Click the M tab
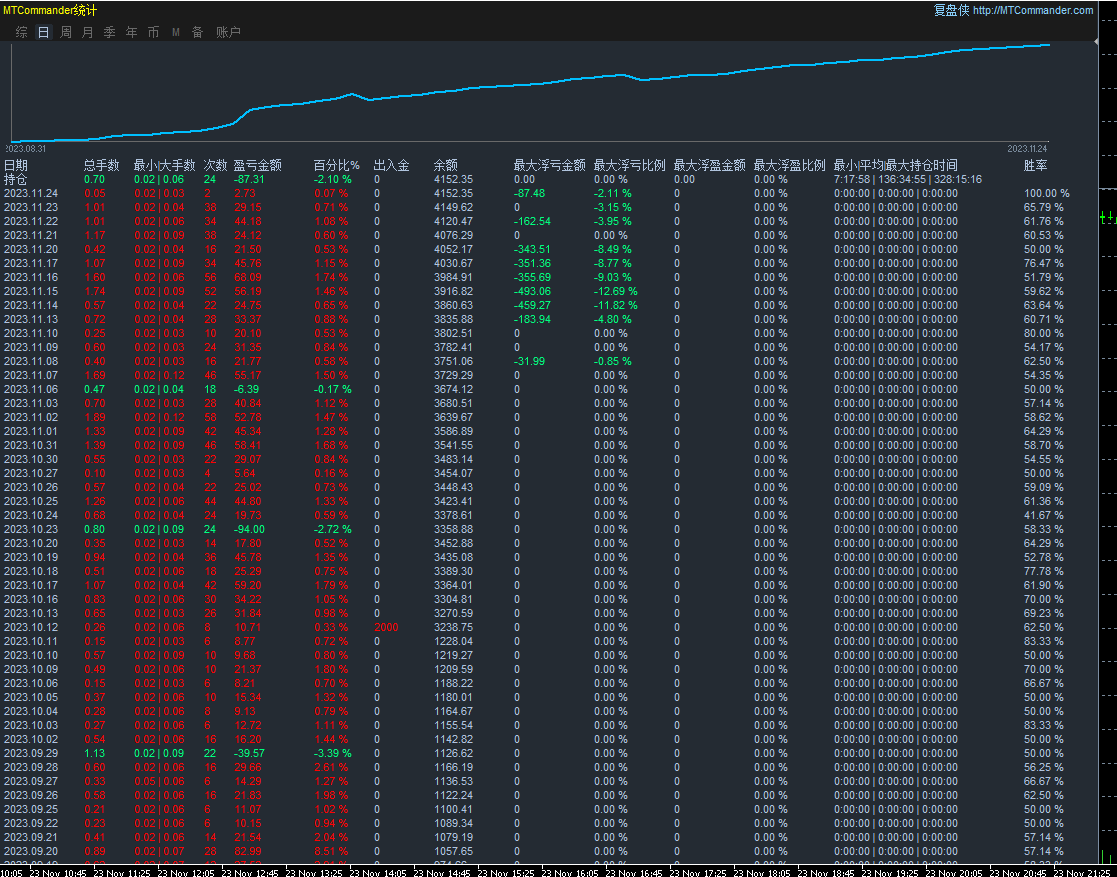The image size is (1117, 877). [x=175, y=32]
